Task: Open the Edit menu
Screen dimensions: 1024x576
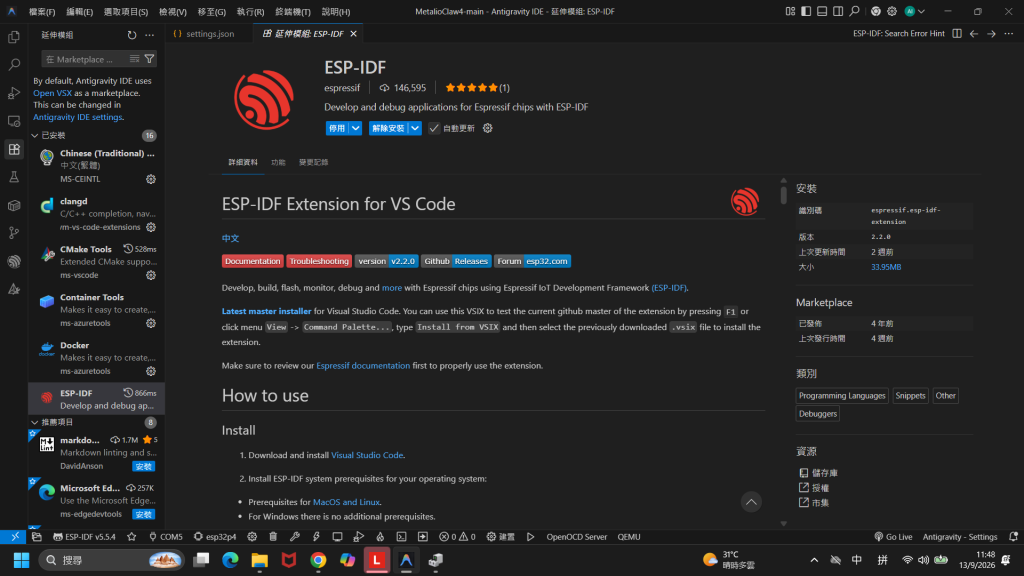Action: click(x=80, y=12)
